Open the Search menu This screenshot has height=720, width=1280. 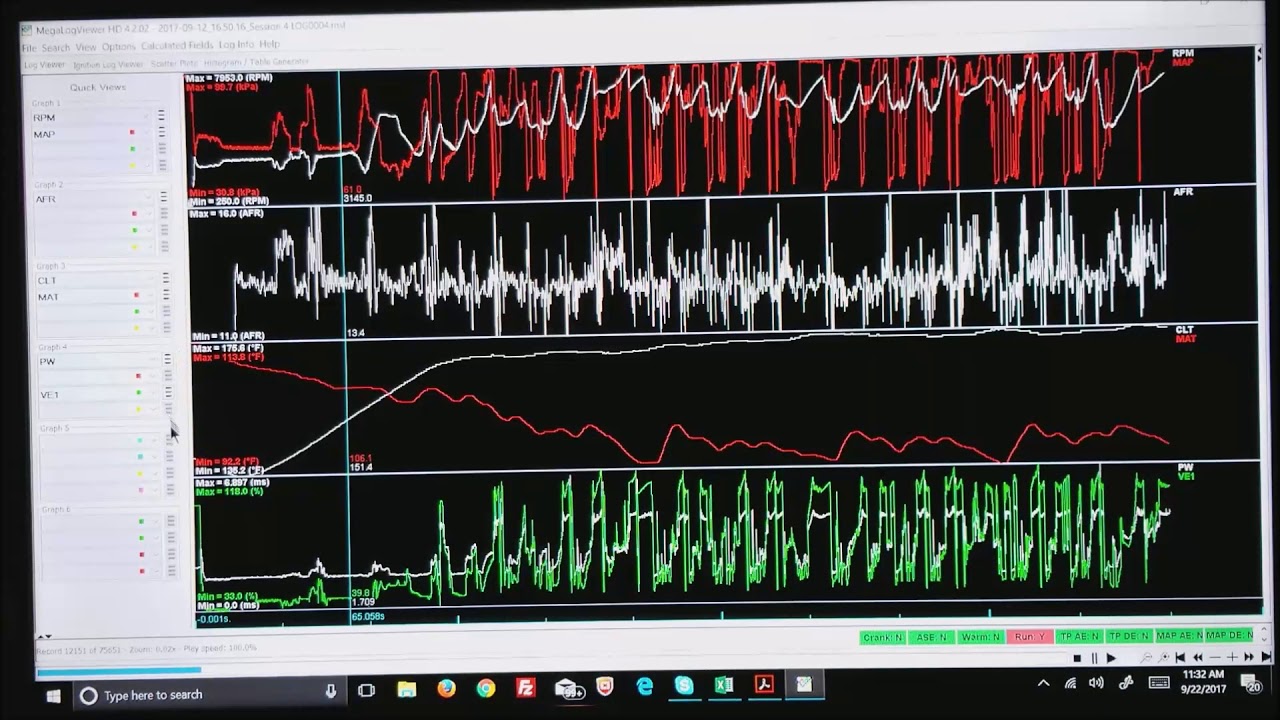[56, 47]
